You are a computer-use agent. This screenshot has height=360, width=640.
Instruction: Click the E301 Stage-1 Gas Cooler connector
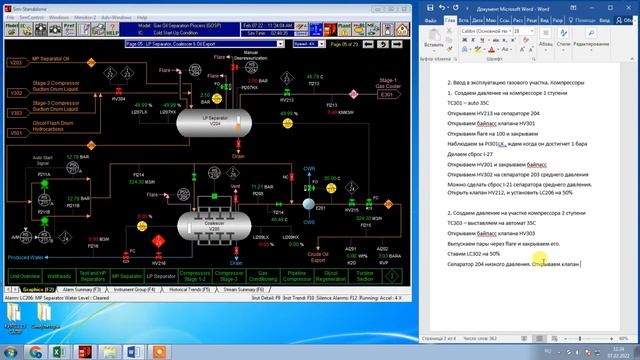pyautogui.click(x=388, y=95)
